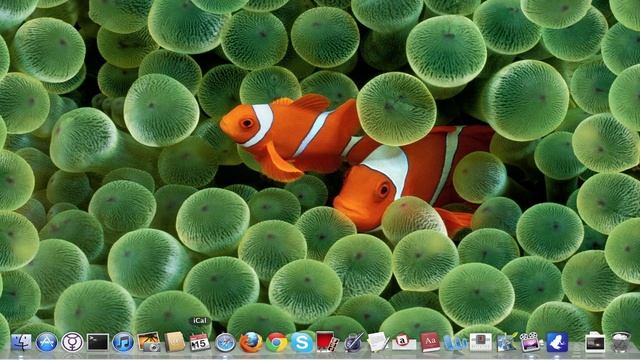Open the tan notebook app in the Dock
640x360 pixels.
click(175, 342)
